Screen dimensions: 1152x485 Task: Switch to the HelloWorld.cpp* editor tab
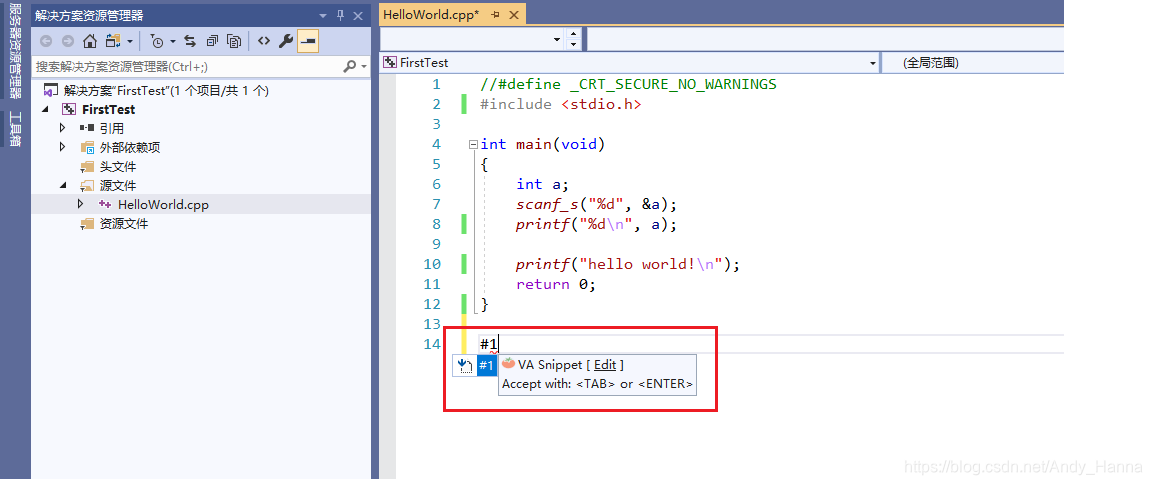tap(431, 14)
